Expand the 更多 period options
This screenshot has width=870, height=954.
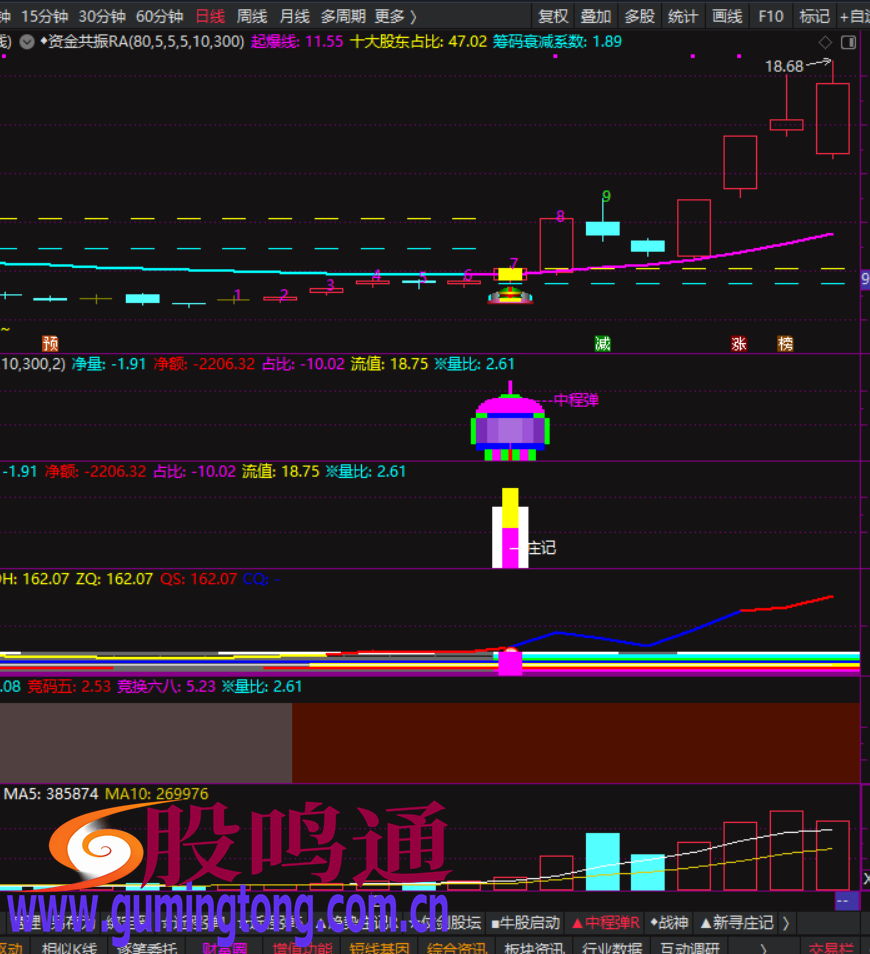click(x=395, y=16)
